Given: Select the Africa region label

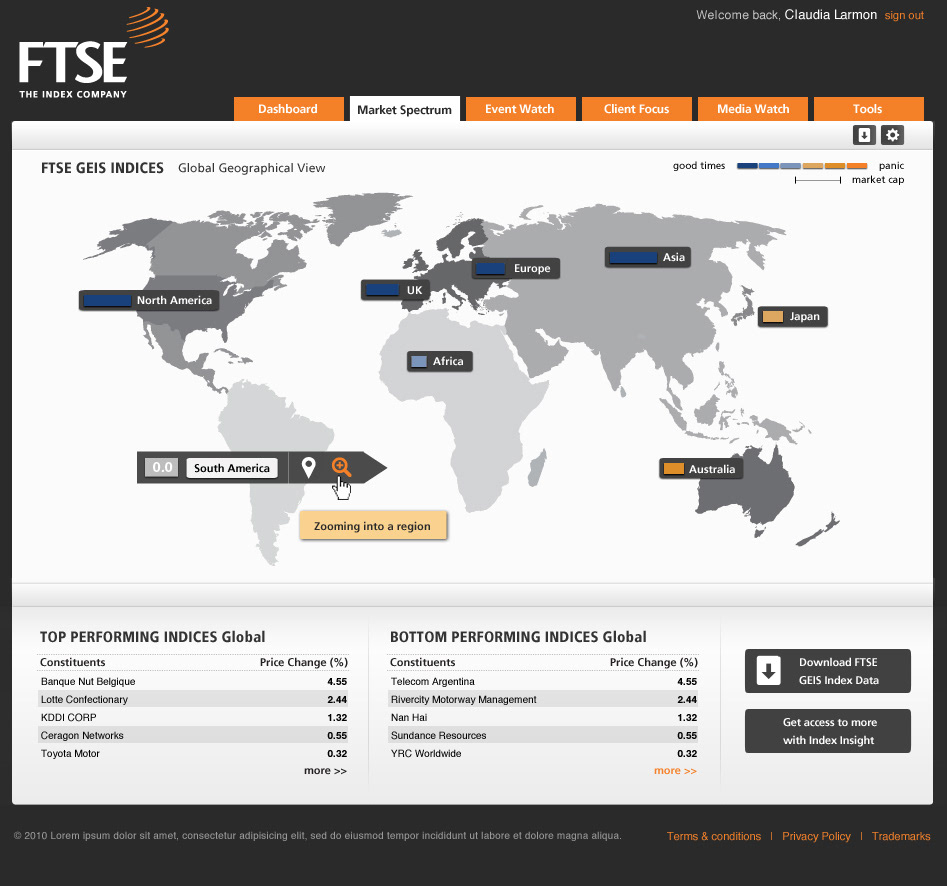Looking at the screenshot, I should tap(440, 361).
